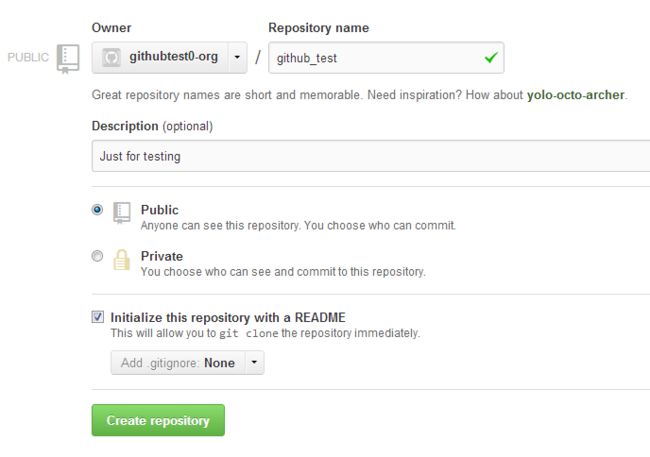
Task: Select the Public radio button
Action: pos(97,209)
